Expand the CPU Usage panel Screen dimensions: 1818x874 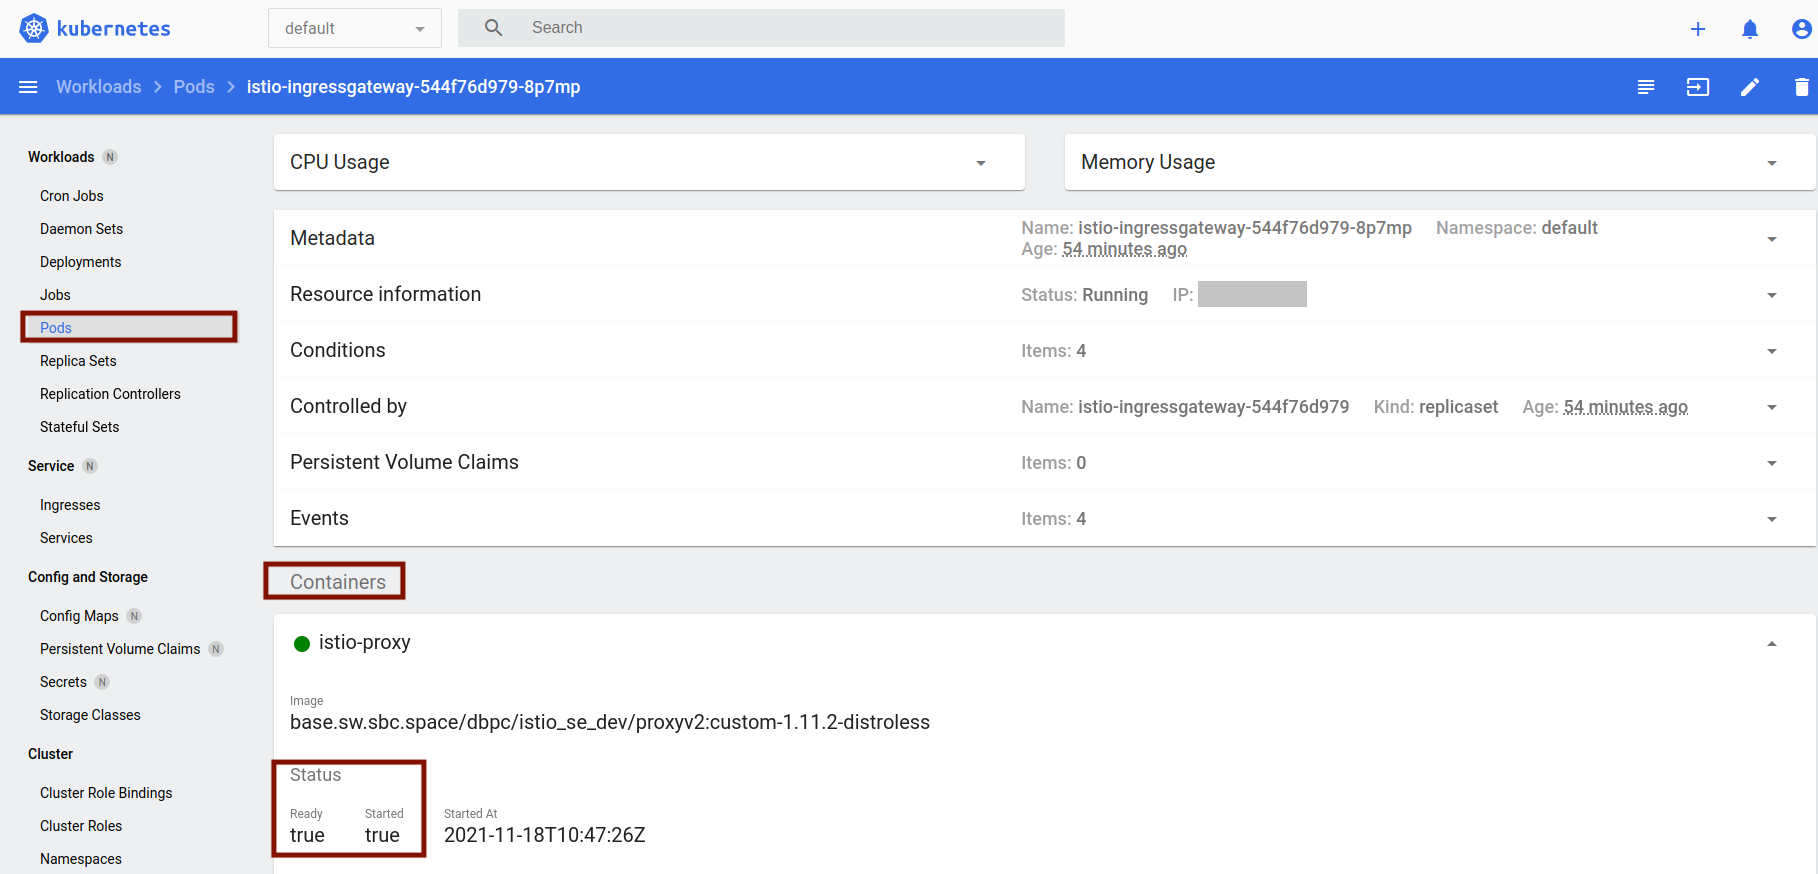(980, 163)
